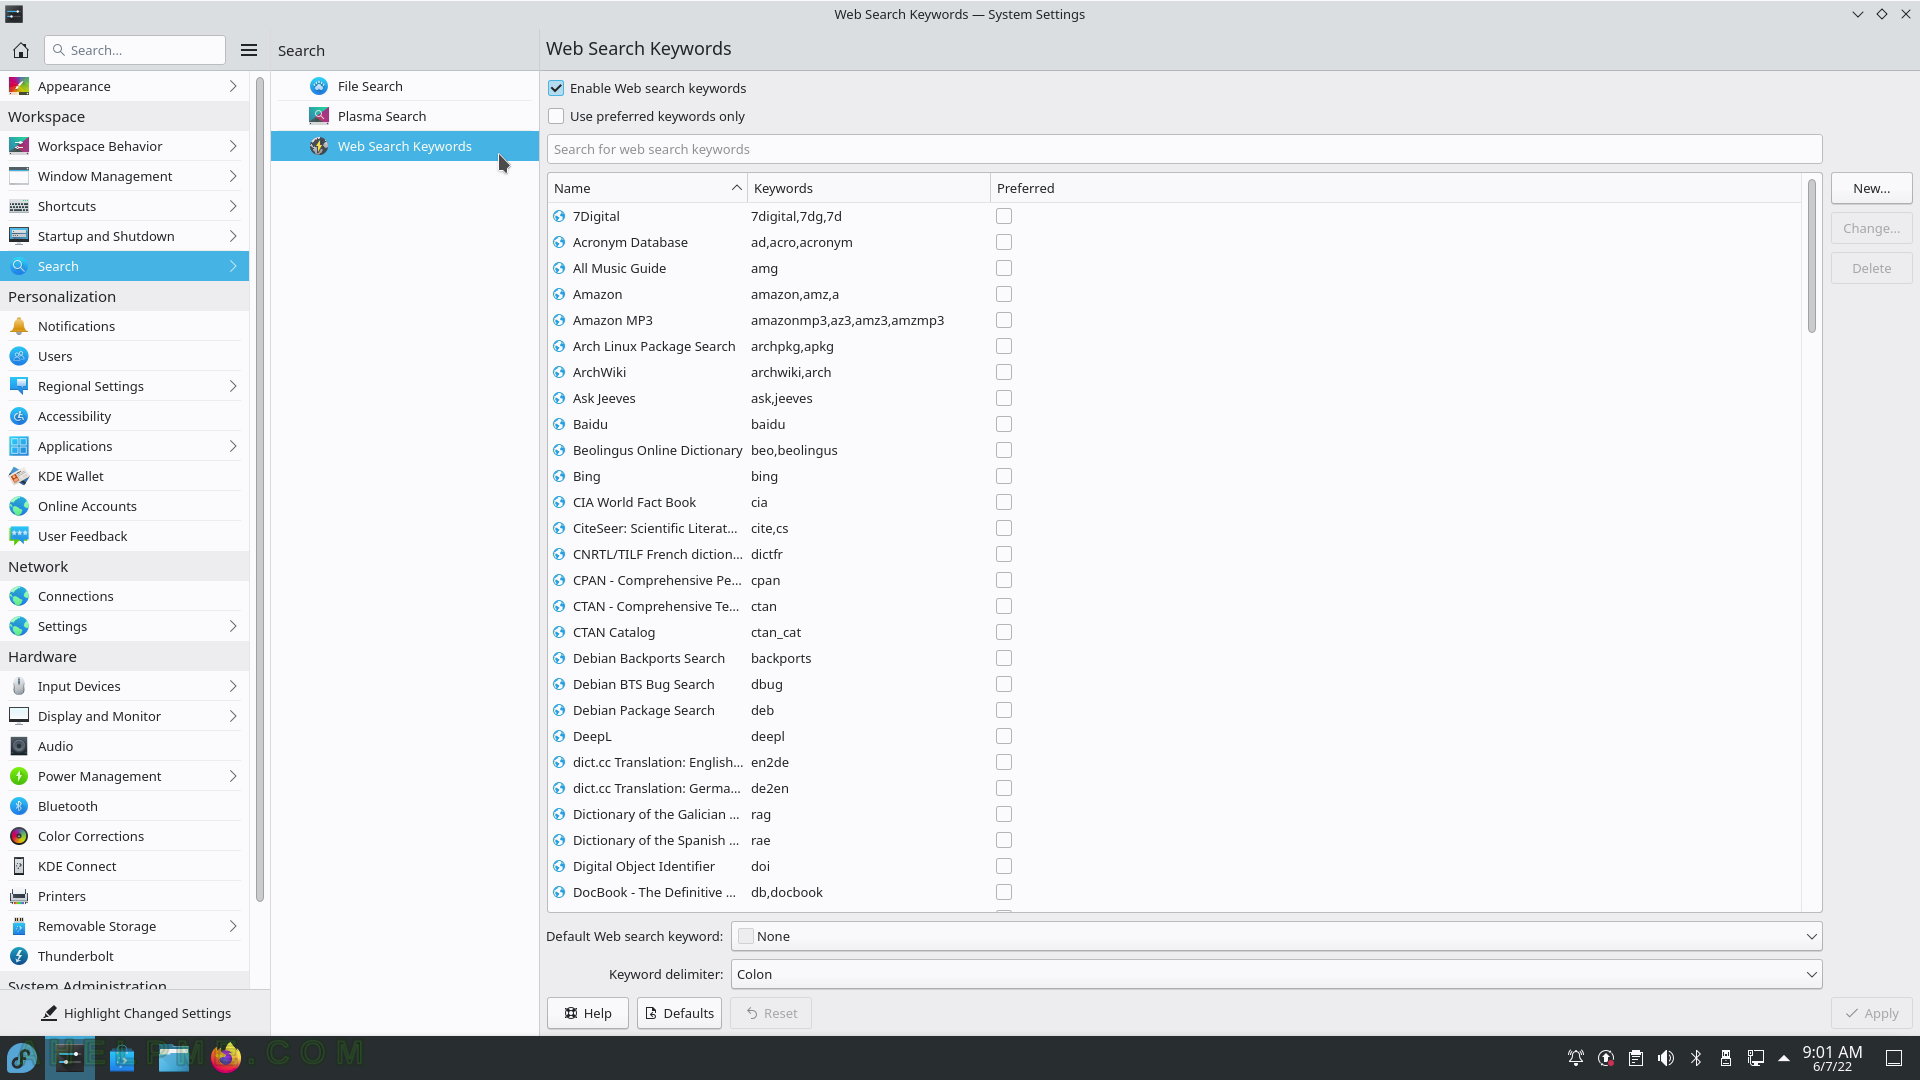The height and width of the screenshot is (1080, 1920).
Task: Click the User Feedback icon
Action: pyautogui.click(x=19, y=536)
